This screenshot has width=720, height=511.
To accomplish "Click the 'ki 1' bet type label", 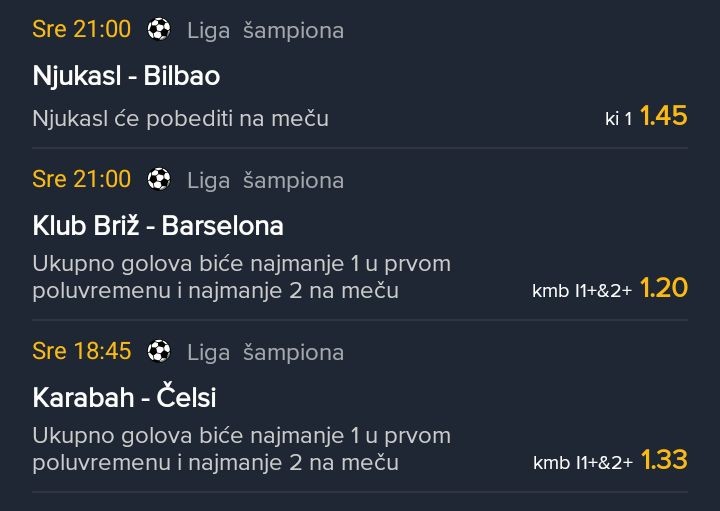I will coord(619,119).
